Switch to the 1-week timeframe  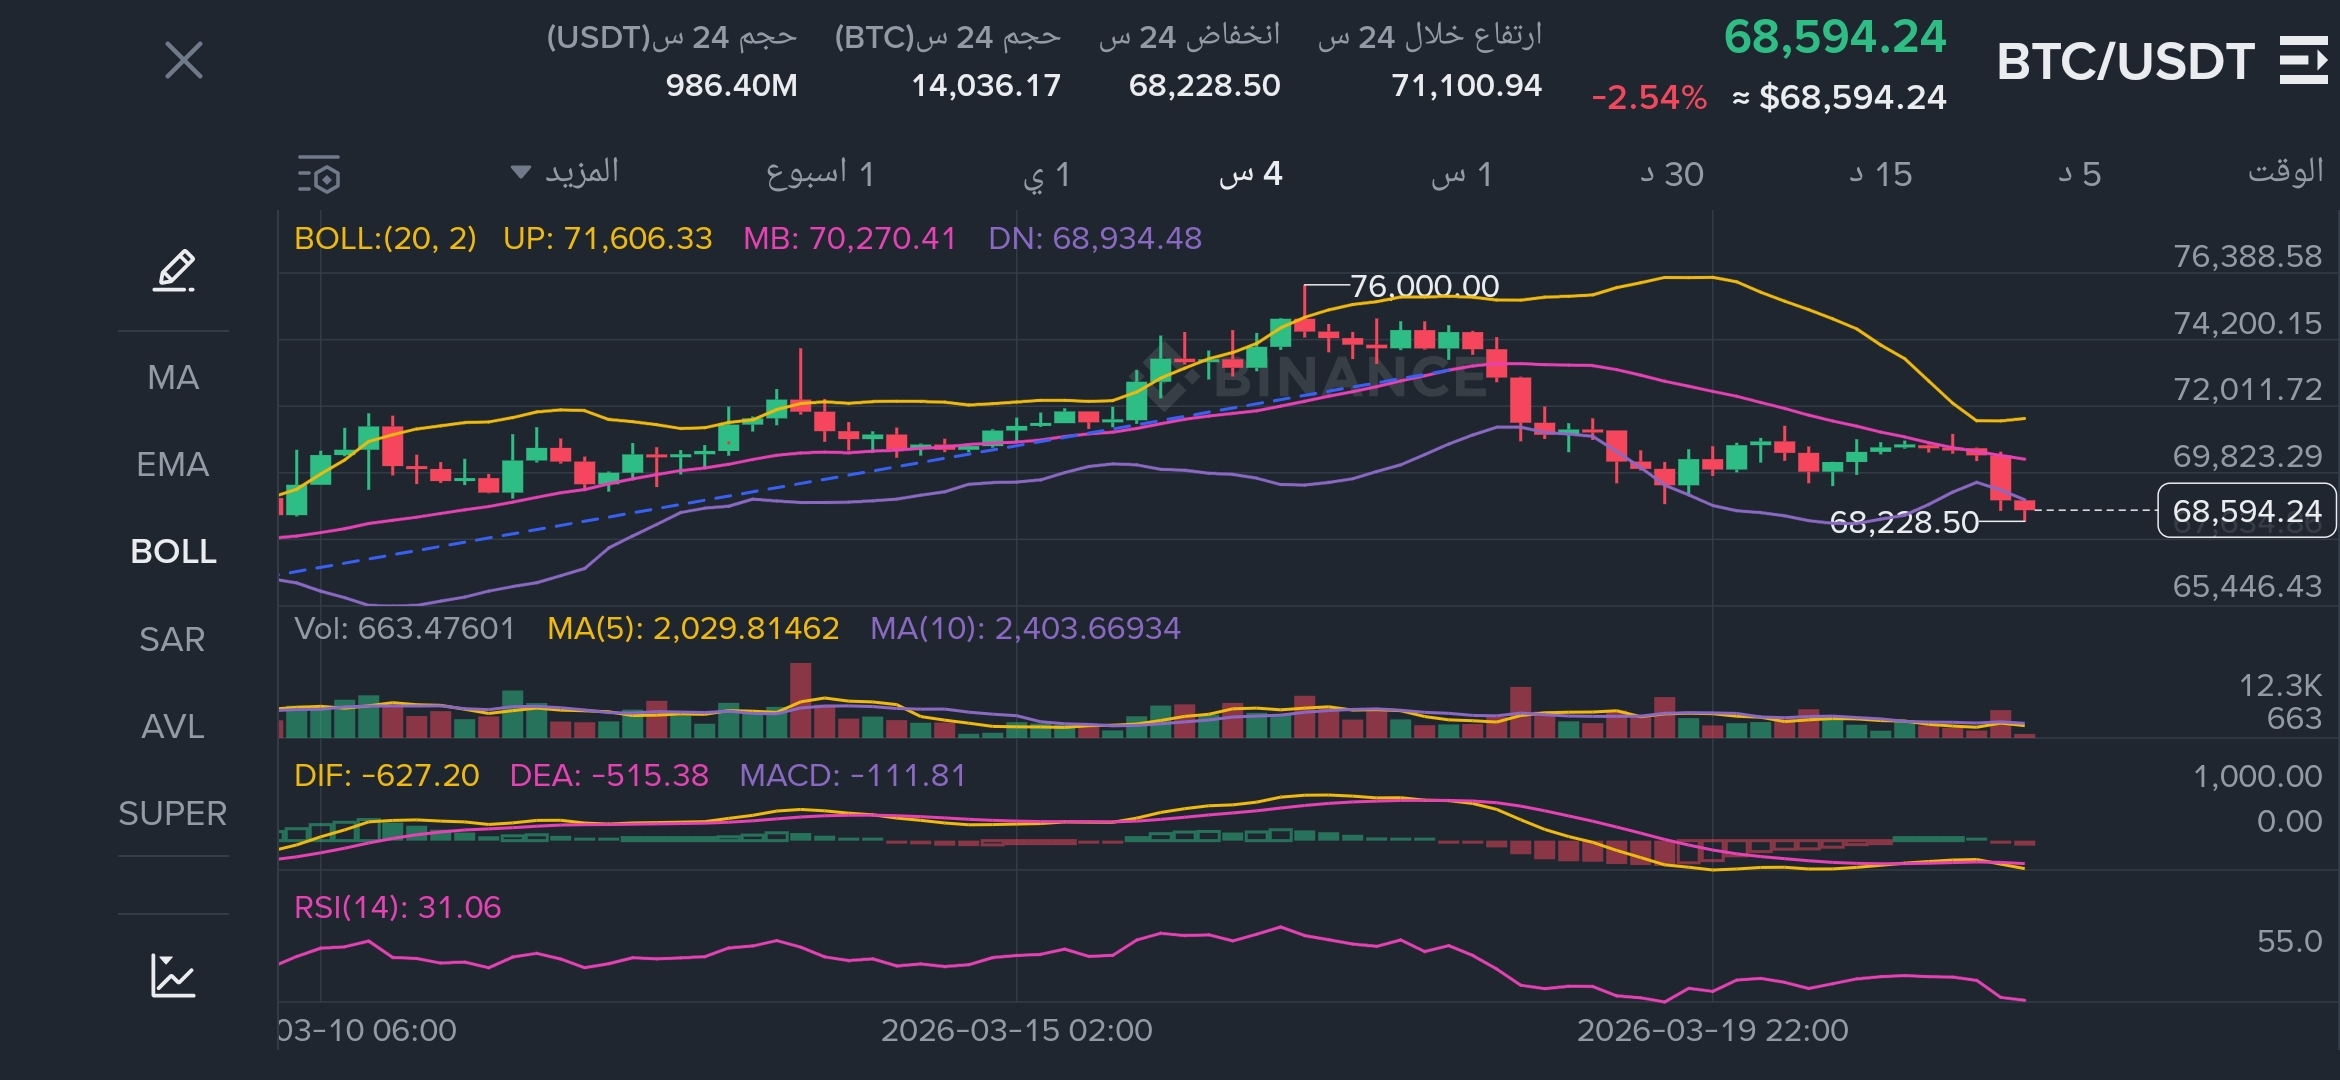[x=820, y=174]
